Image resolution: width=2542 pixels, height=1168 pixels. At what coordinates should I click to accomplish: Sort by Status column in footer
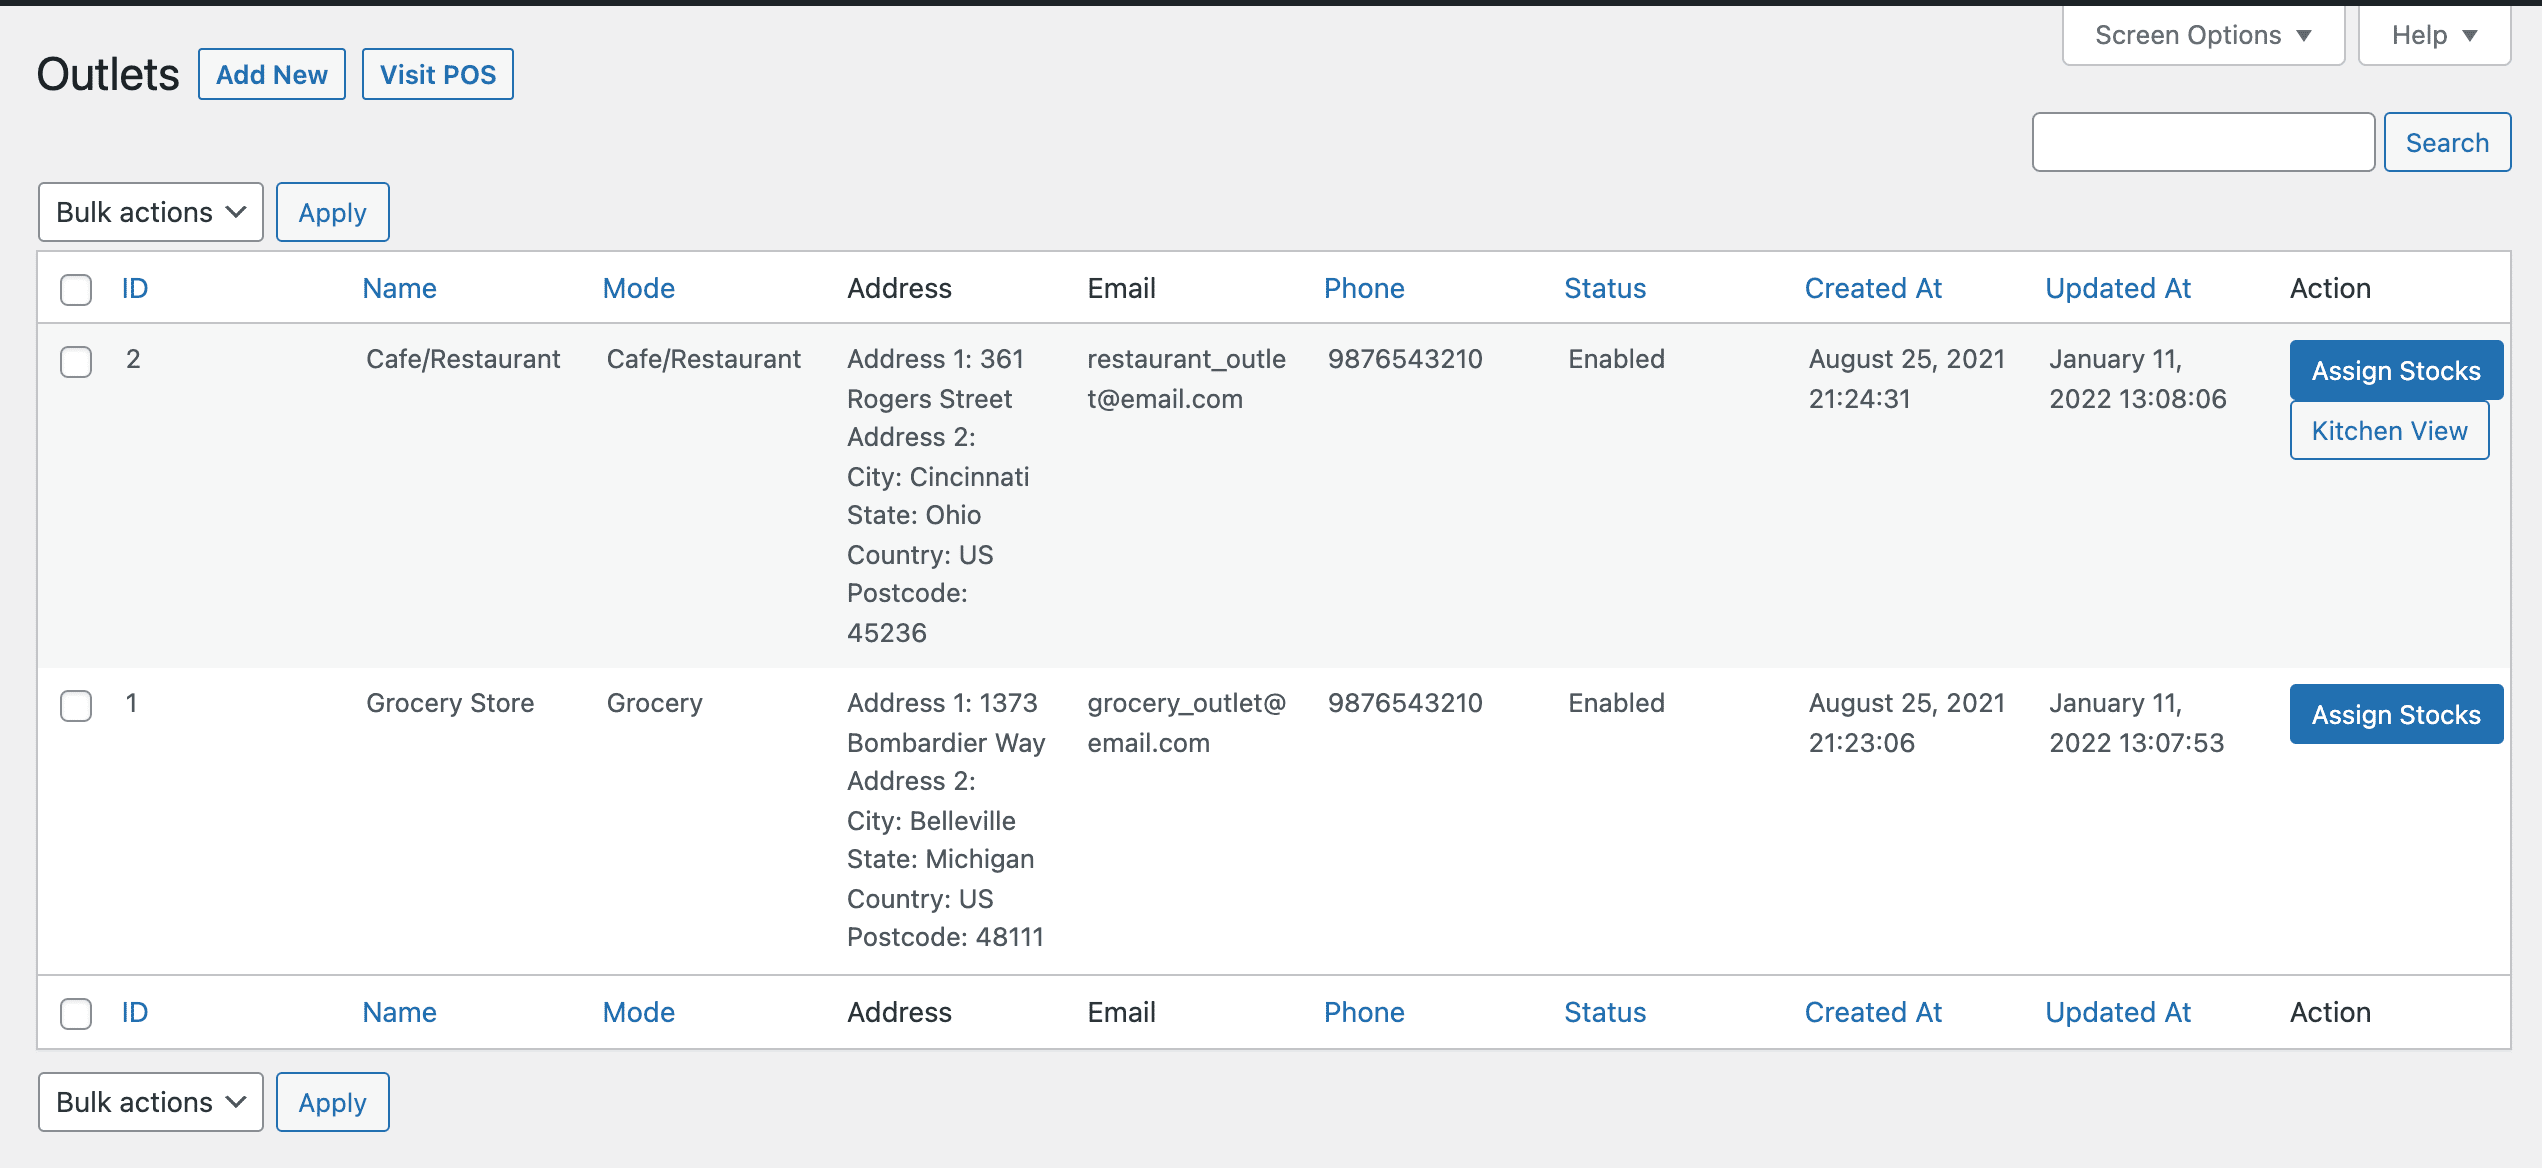[x=1604, y=1013]
